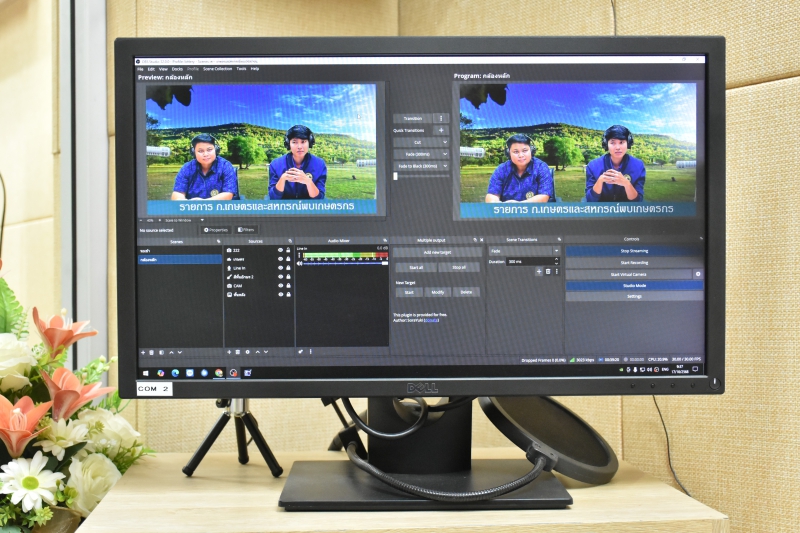
Task: Add quick transition with plus icon
Action: point(441,130)
